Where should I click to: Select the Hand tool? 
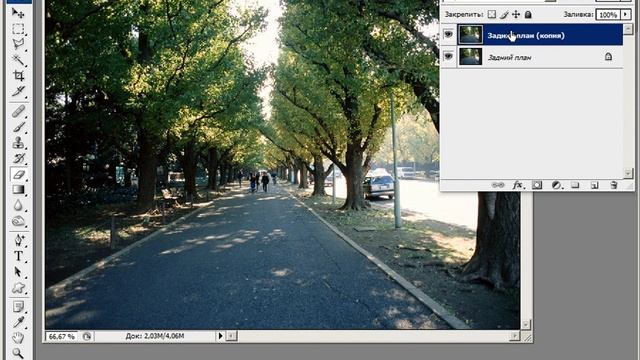point(18,338)
